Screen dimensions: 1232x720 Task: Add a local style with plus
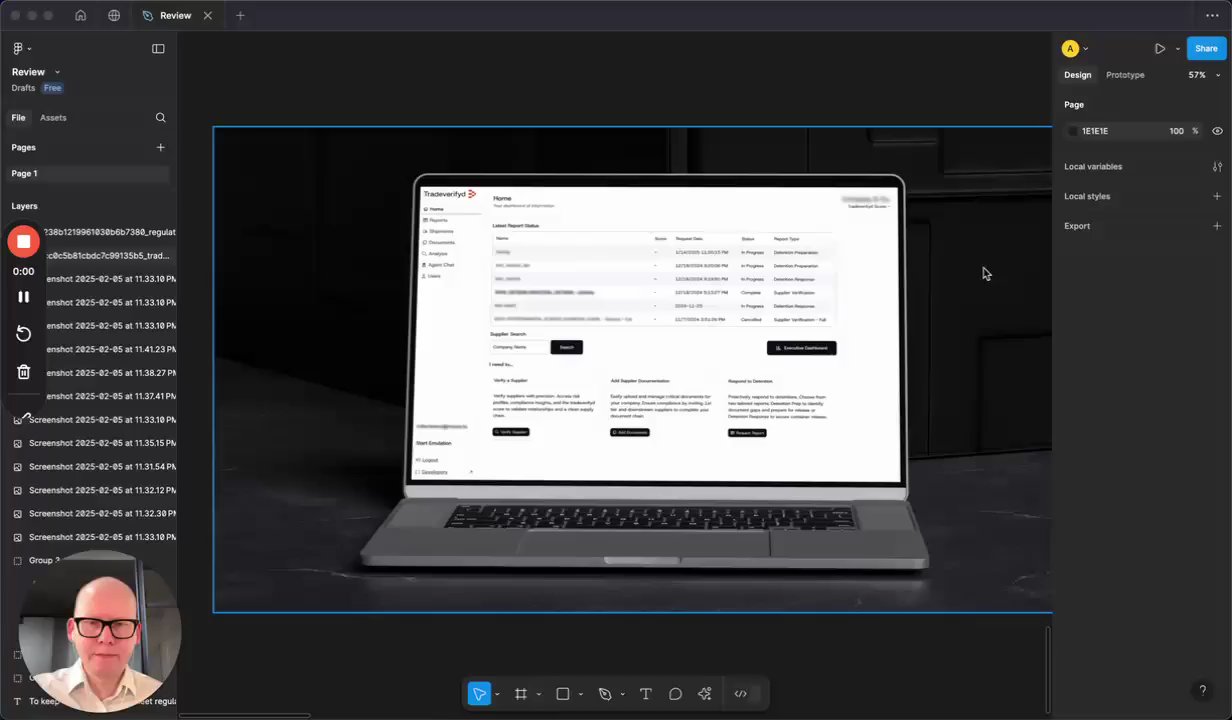(1217, 196)
